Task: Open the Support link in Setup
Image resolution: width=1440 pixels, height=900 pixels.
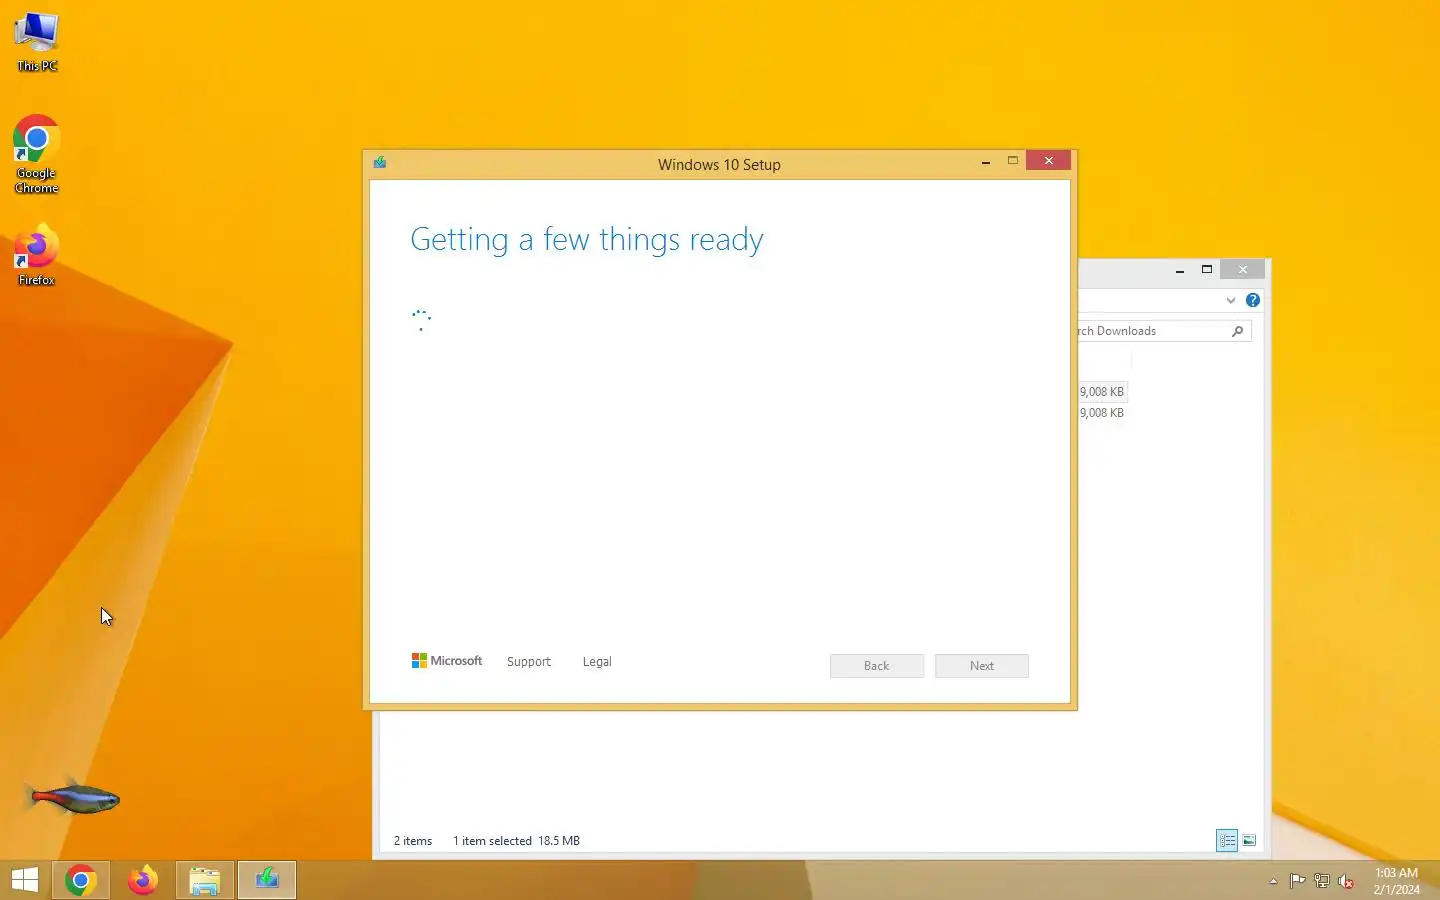Action: tap(529, 662)
